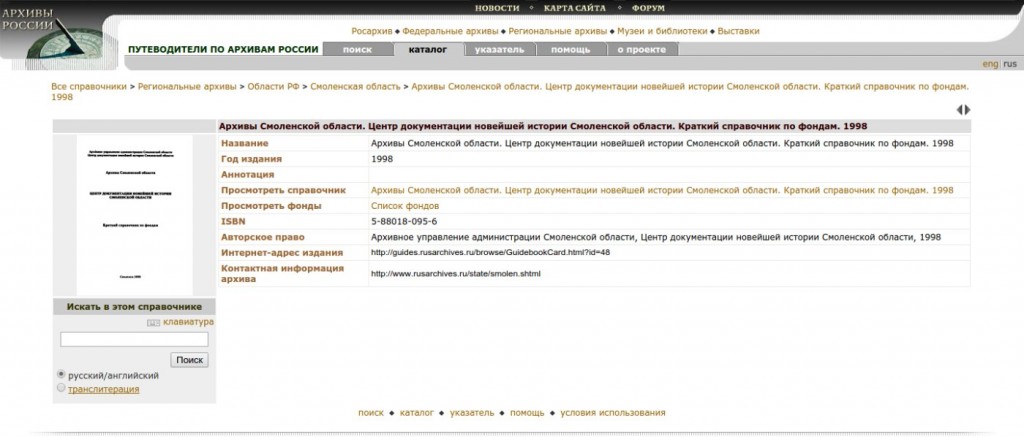Click the Поиск button
1024x437 pixels.
coord(189,360)
